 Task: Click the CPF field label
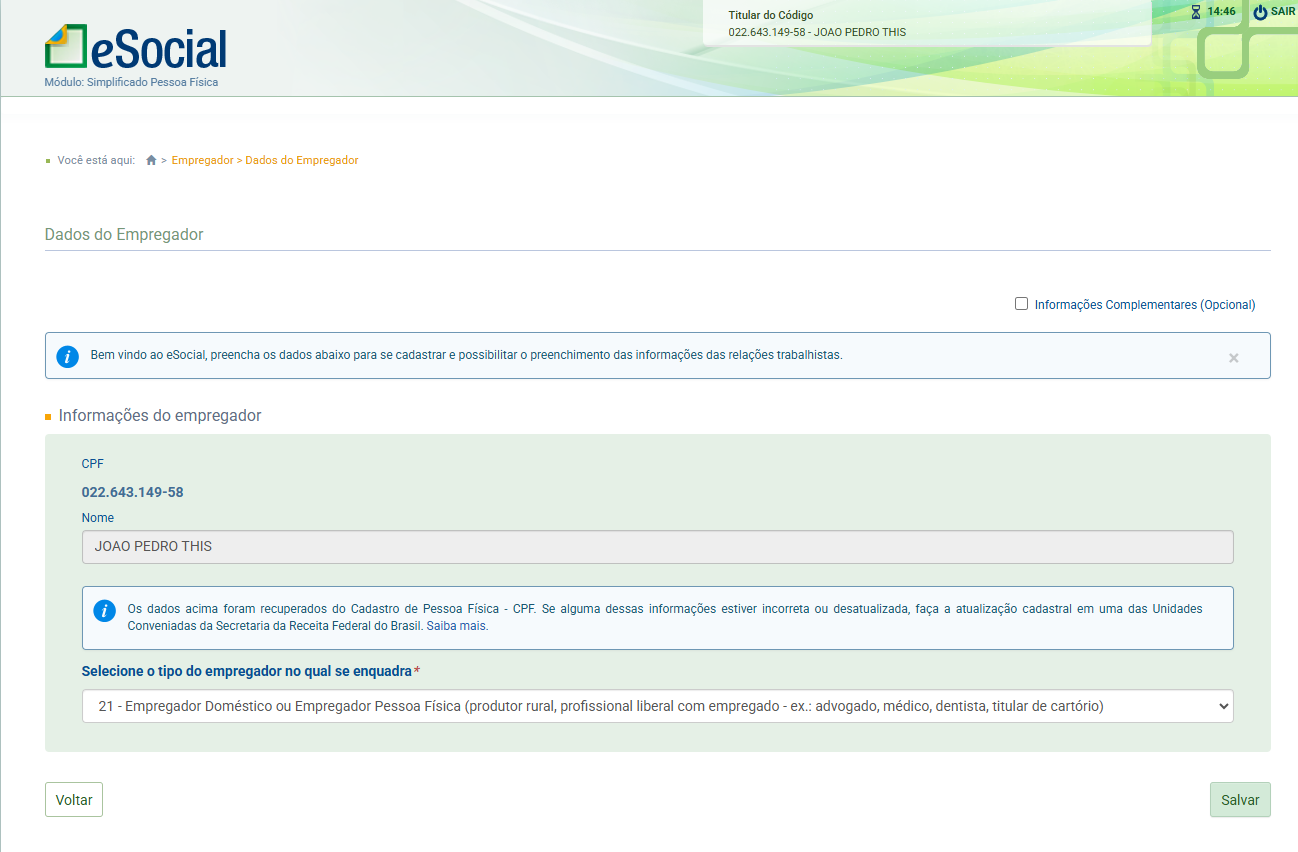pyautogui.click(x=93, y=464)
